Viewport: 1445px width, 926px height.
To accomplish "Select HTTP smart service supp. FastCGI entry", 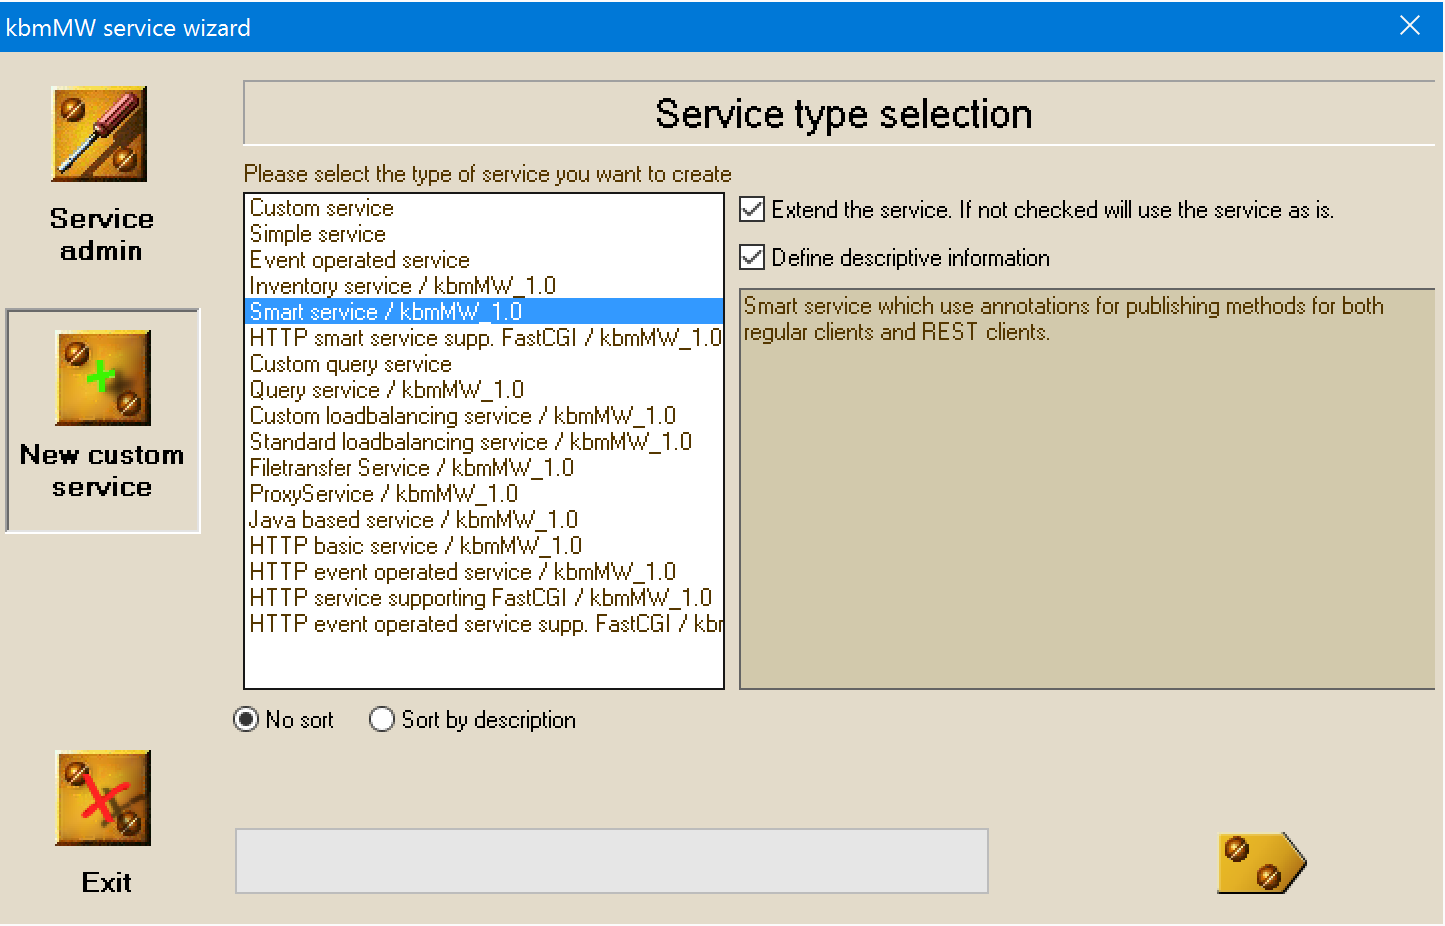I will tap(485, 338).
